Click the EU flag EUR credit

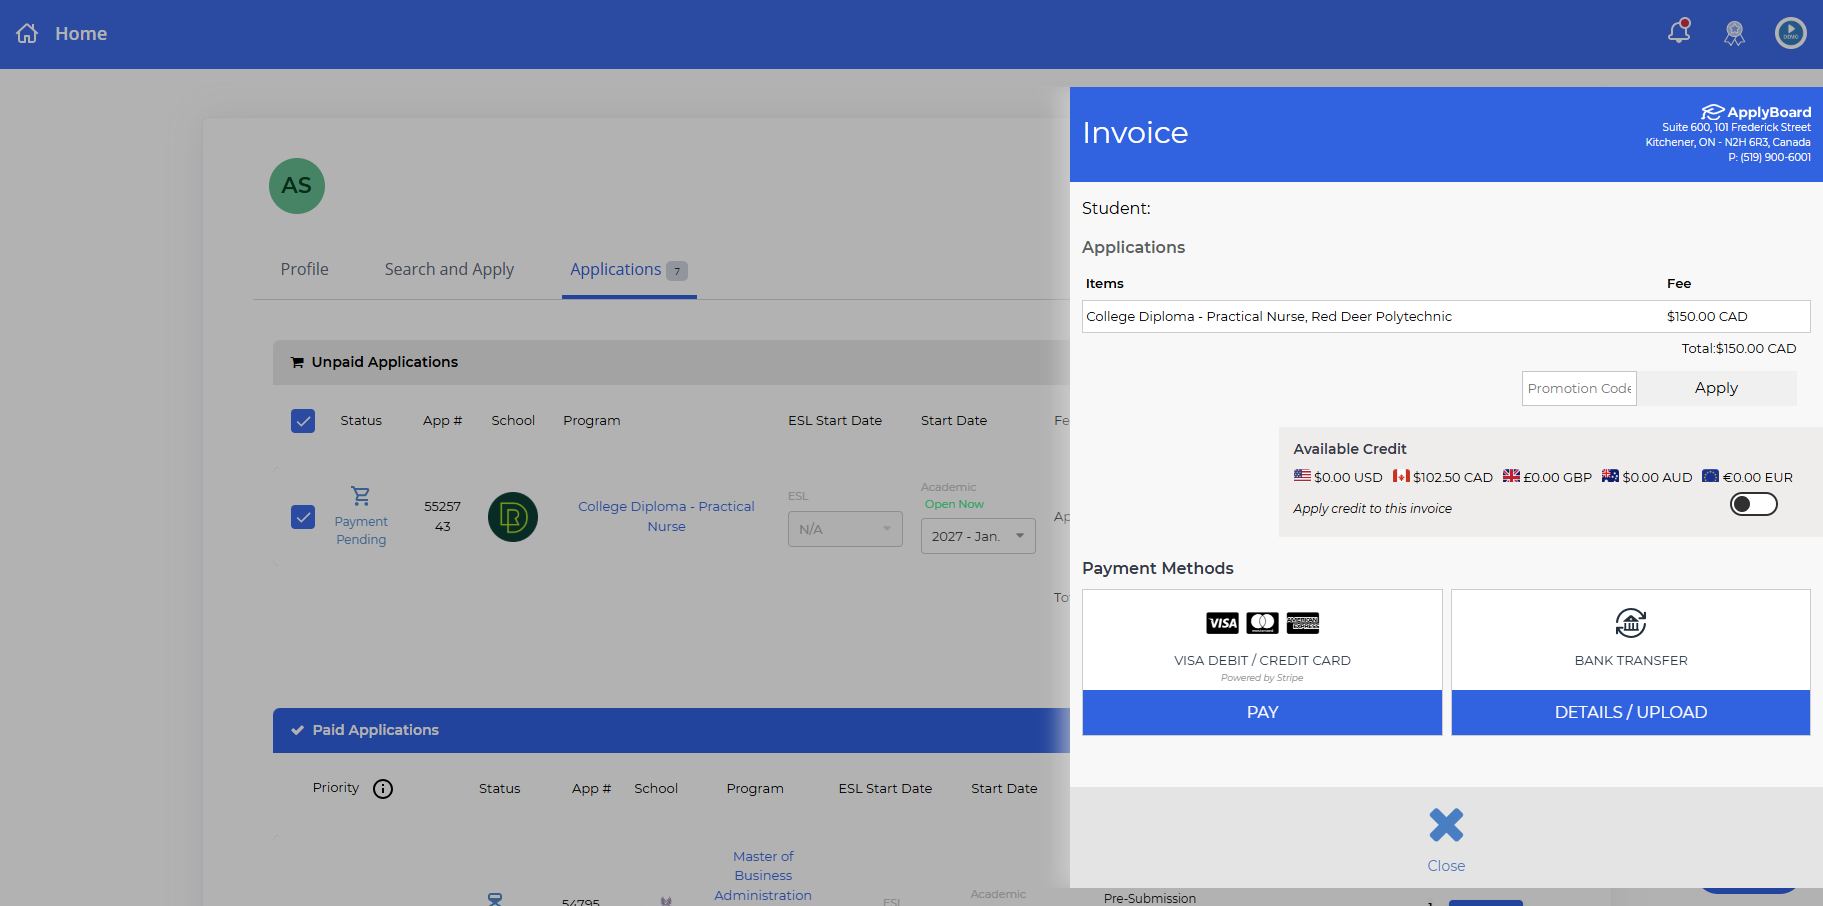click(1710, 476)
